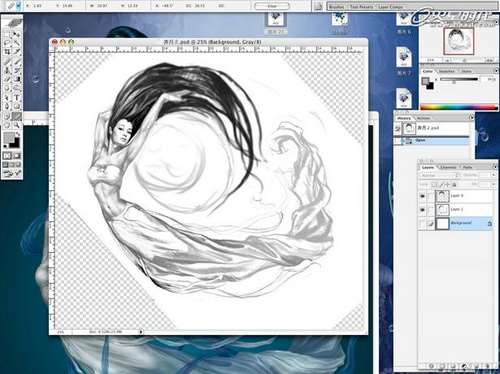
Task: Click the Clear button in options bar
Action: click(272, 6)
